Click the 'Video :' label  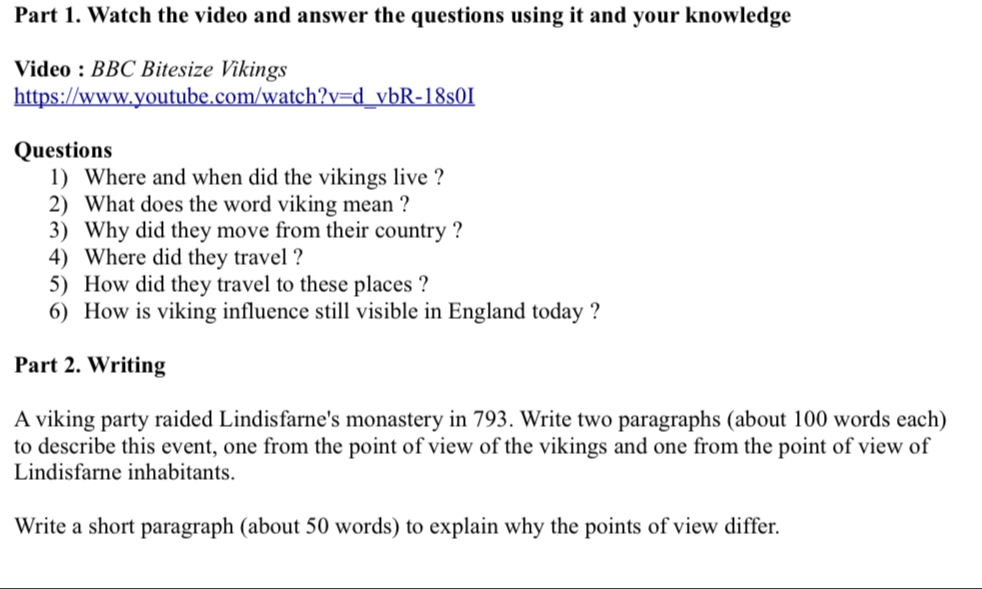click(x=48, y=70)
